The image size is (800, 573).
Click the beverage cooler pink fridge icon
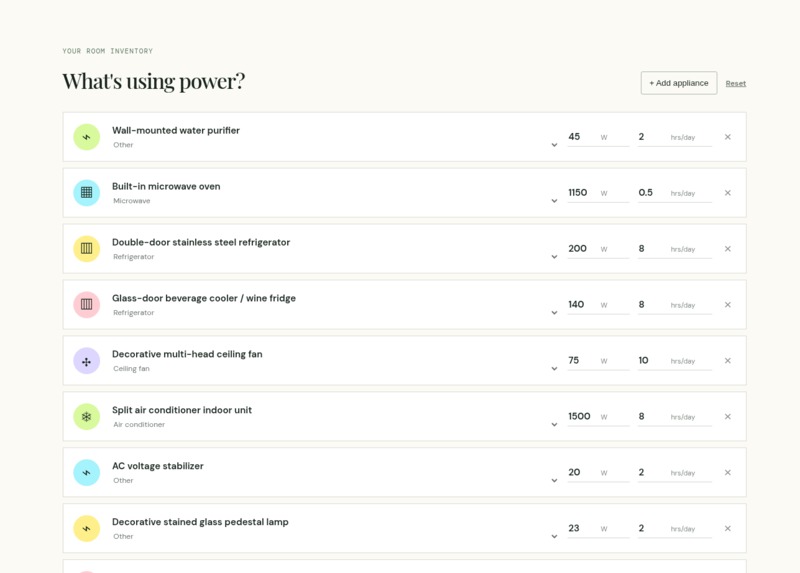(x=87, y=305)
